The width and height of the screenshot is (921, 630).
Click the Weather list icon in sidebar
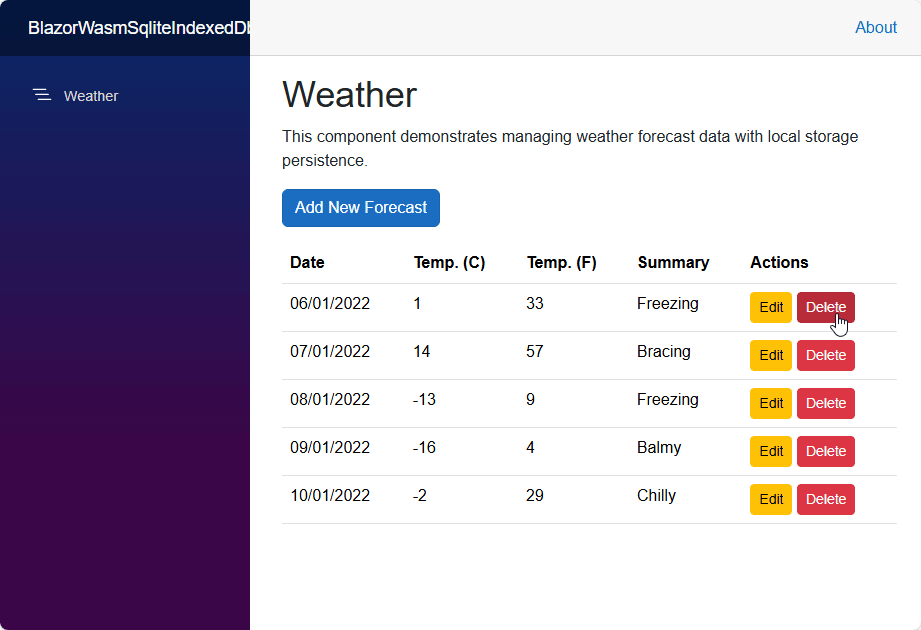coord(42,95)
